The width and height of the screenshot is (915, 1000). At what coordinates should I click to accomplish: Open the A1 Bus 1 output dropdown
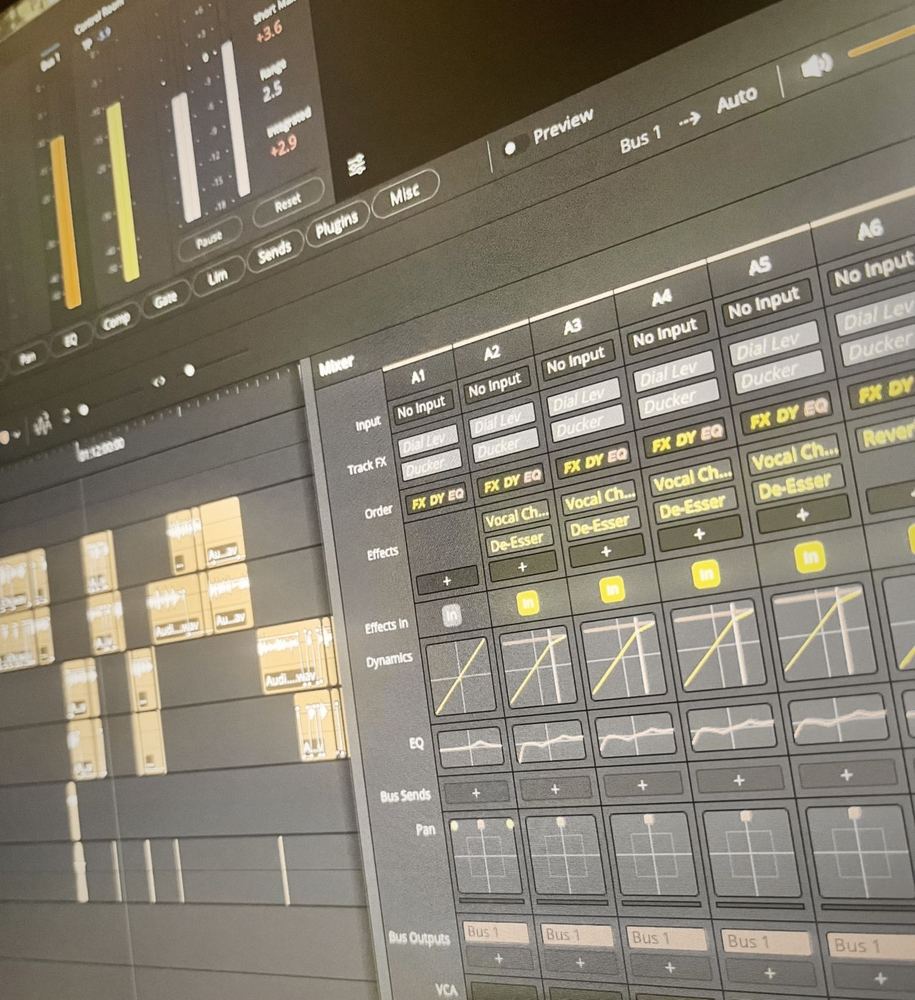497,932
